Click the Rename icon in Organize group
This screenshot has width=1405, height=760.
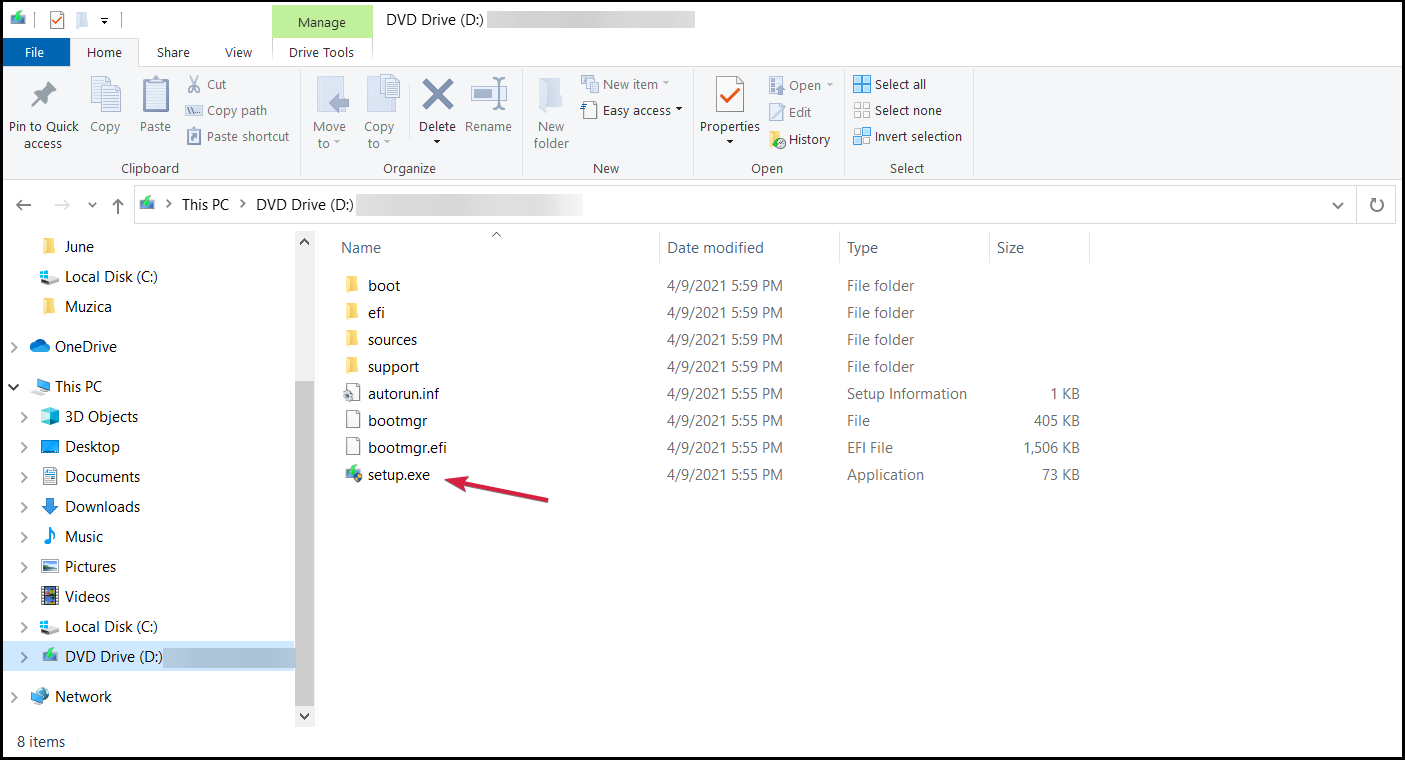488,97
